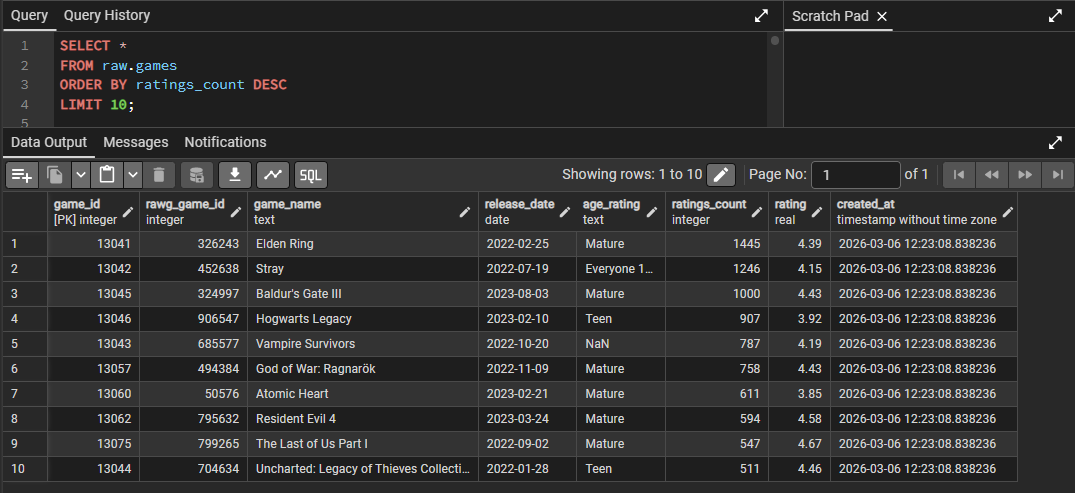This screenshot has height=493, width=1075.
Task: Click the game_id value 13075
Action: [93, 444]
